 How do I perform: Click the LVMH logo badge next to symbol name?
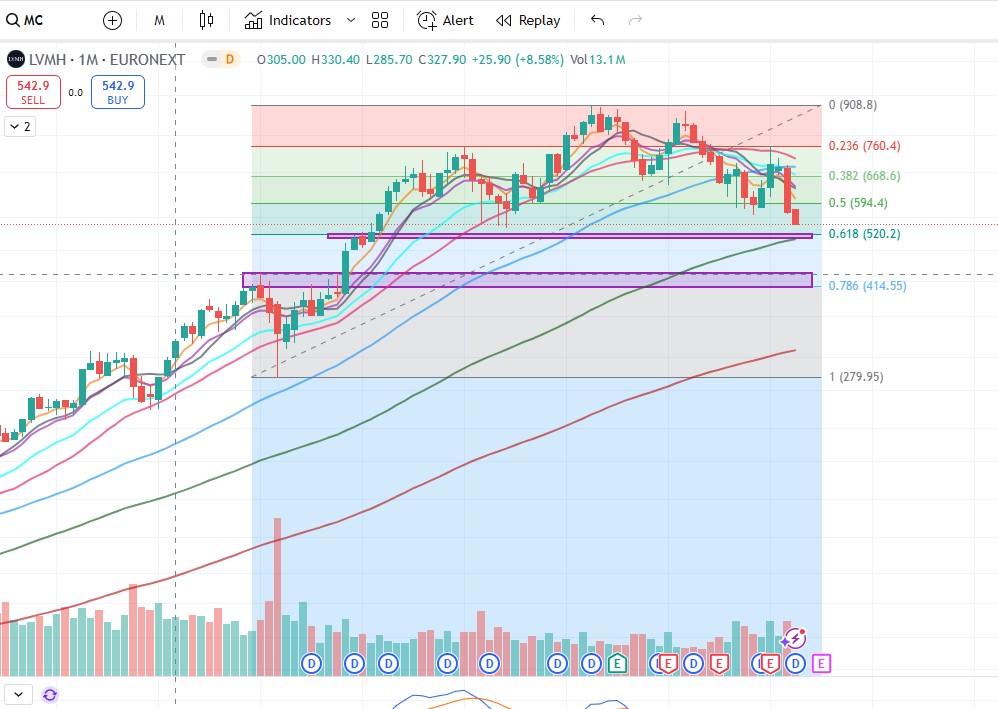(17, 59)
